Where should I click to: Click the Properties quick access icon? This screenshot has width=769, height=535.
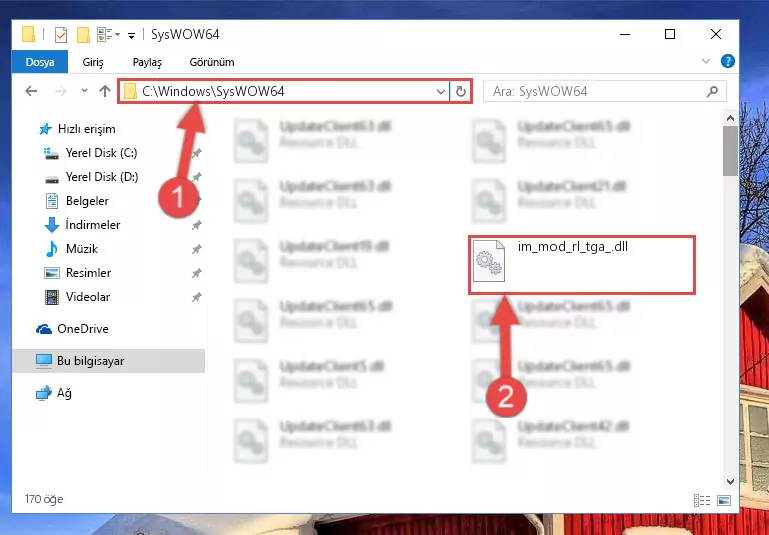pos(61,35)
